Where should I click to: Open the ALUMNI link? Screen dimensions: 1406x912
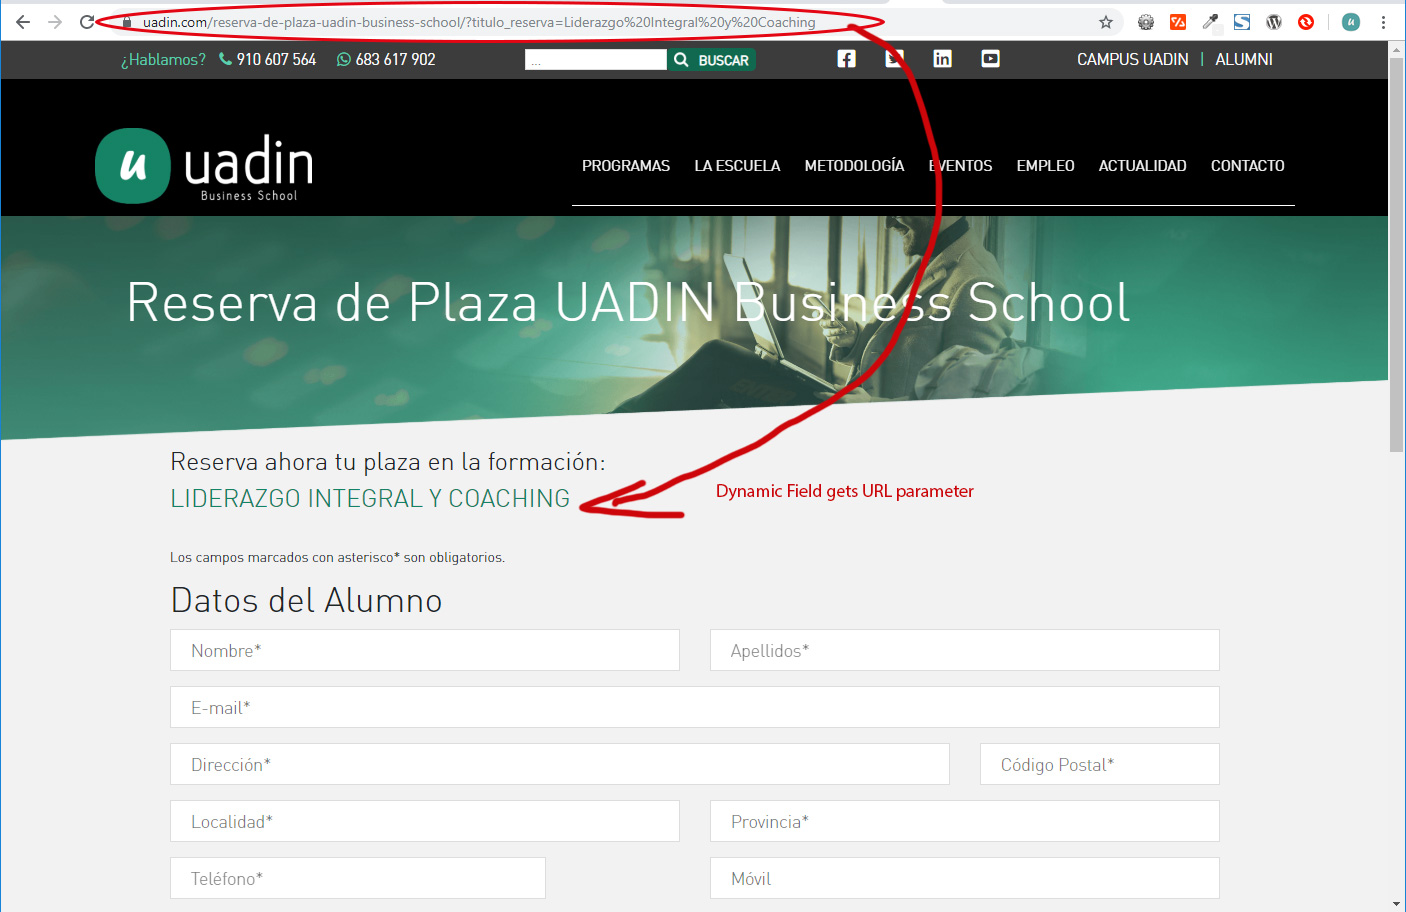coord(1244,60)
